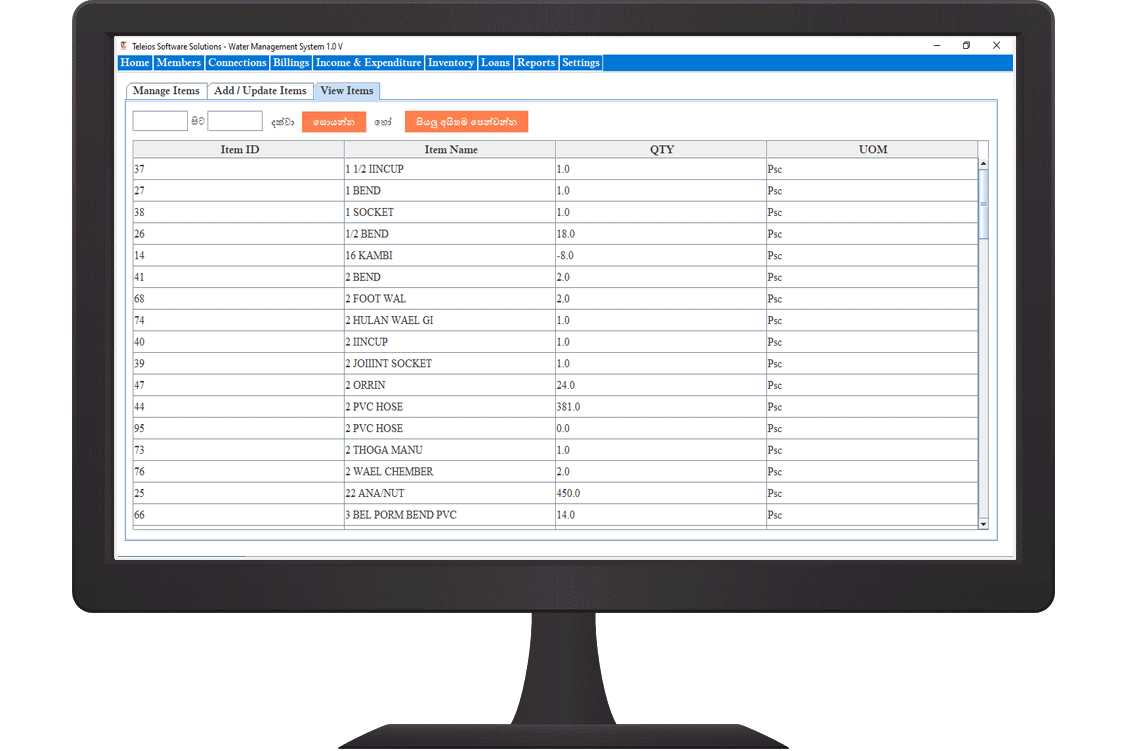Screen dimensions: 1129x751
Task: Switch to the Add / Update Items tab
Action: point(260,91)
